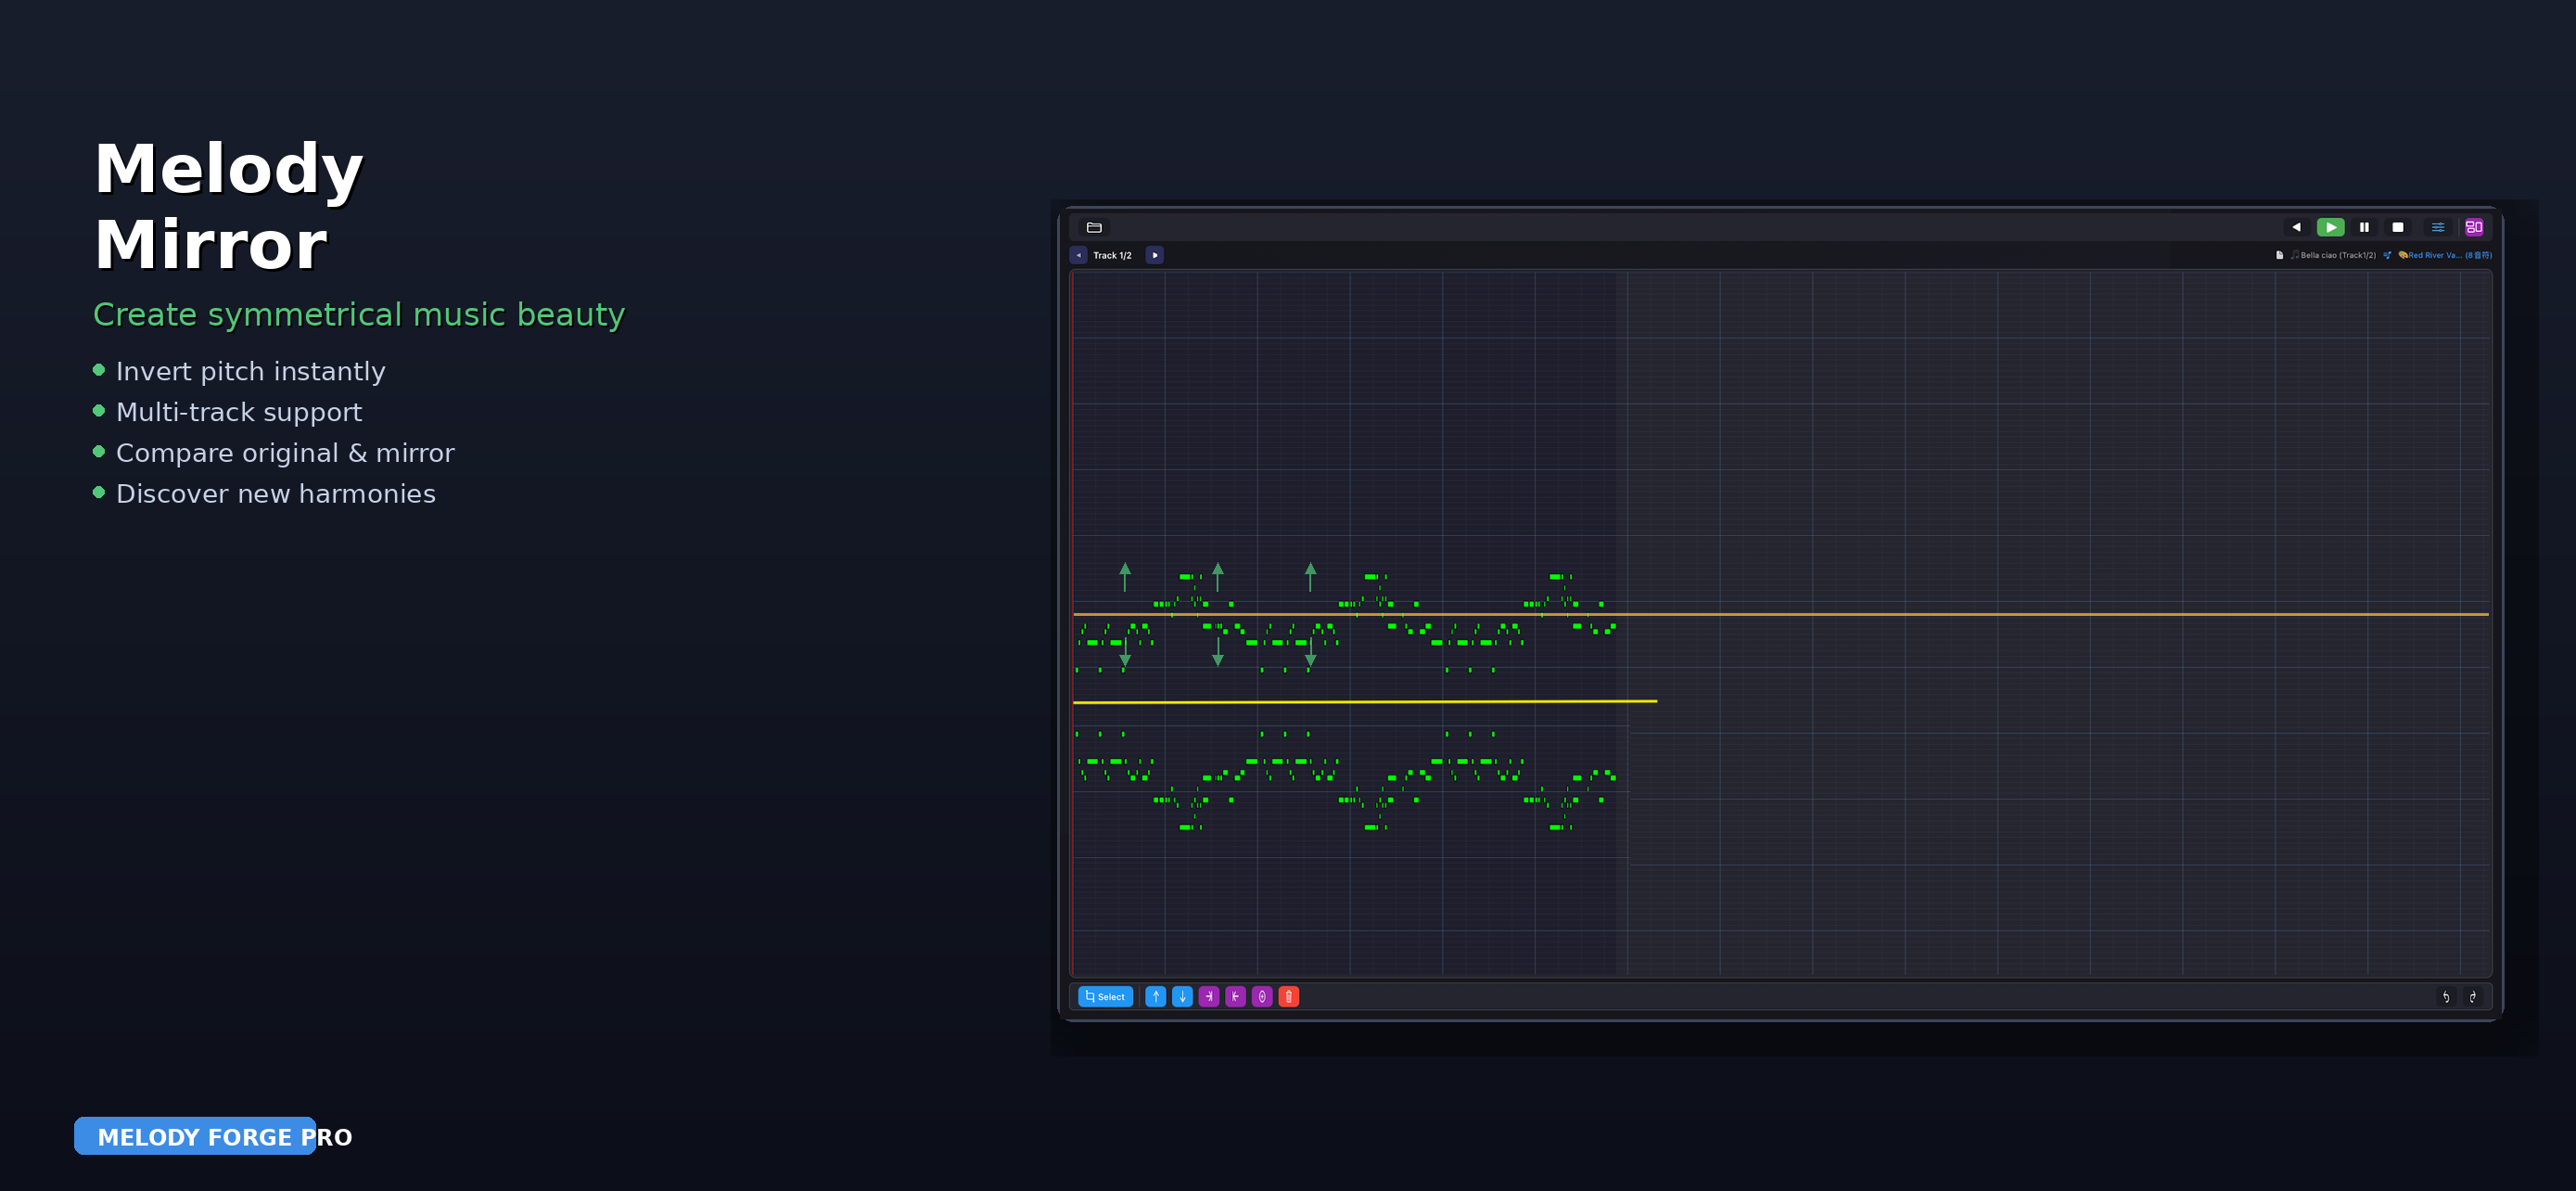Image resolution: width=2576 pixels, height=1191 pixels.
Task: Redo the last edit
Action: (x=2472, y=996)
